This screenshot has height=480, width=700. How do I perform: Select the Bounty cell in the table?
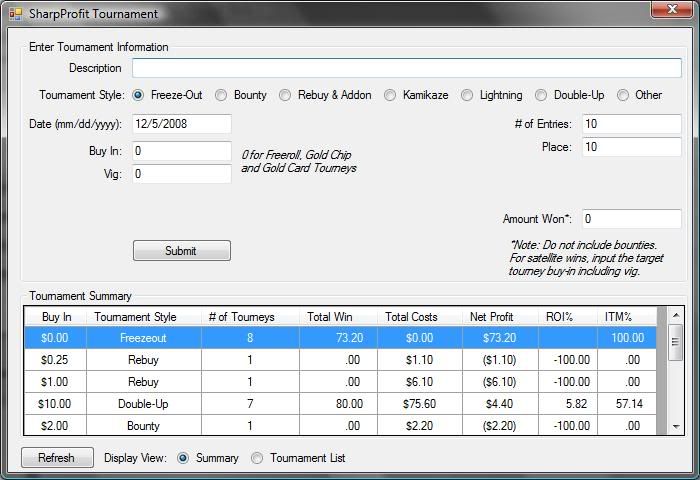tap(144, 426)
